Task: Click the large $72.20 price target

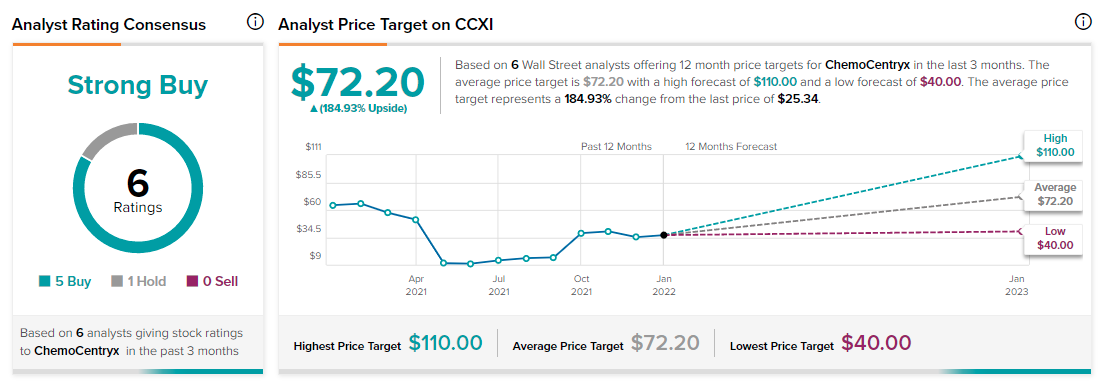Action: pos(358,82)
